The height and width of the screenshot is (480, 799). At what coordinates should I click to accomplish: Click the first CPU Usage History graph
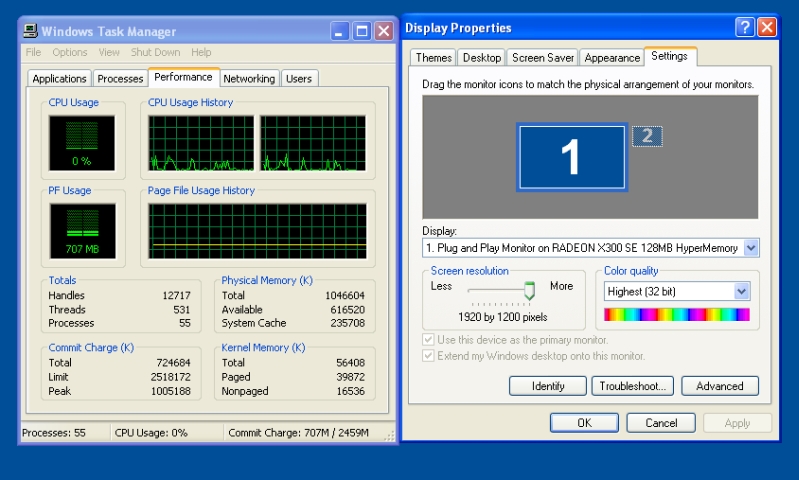(201, 143)
